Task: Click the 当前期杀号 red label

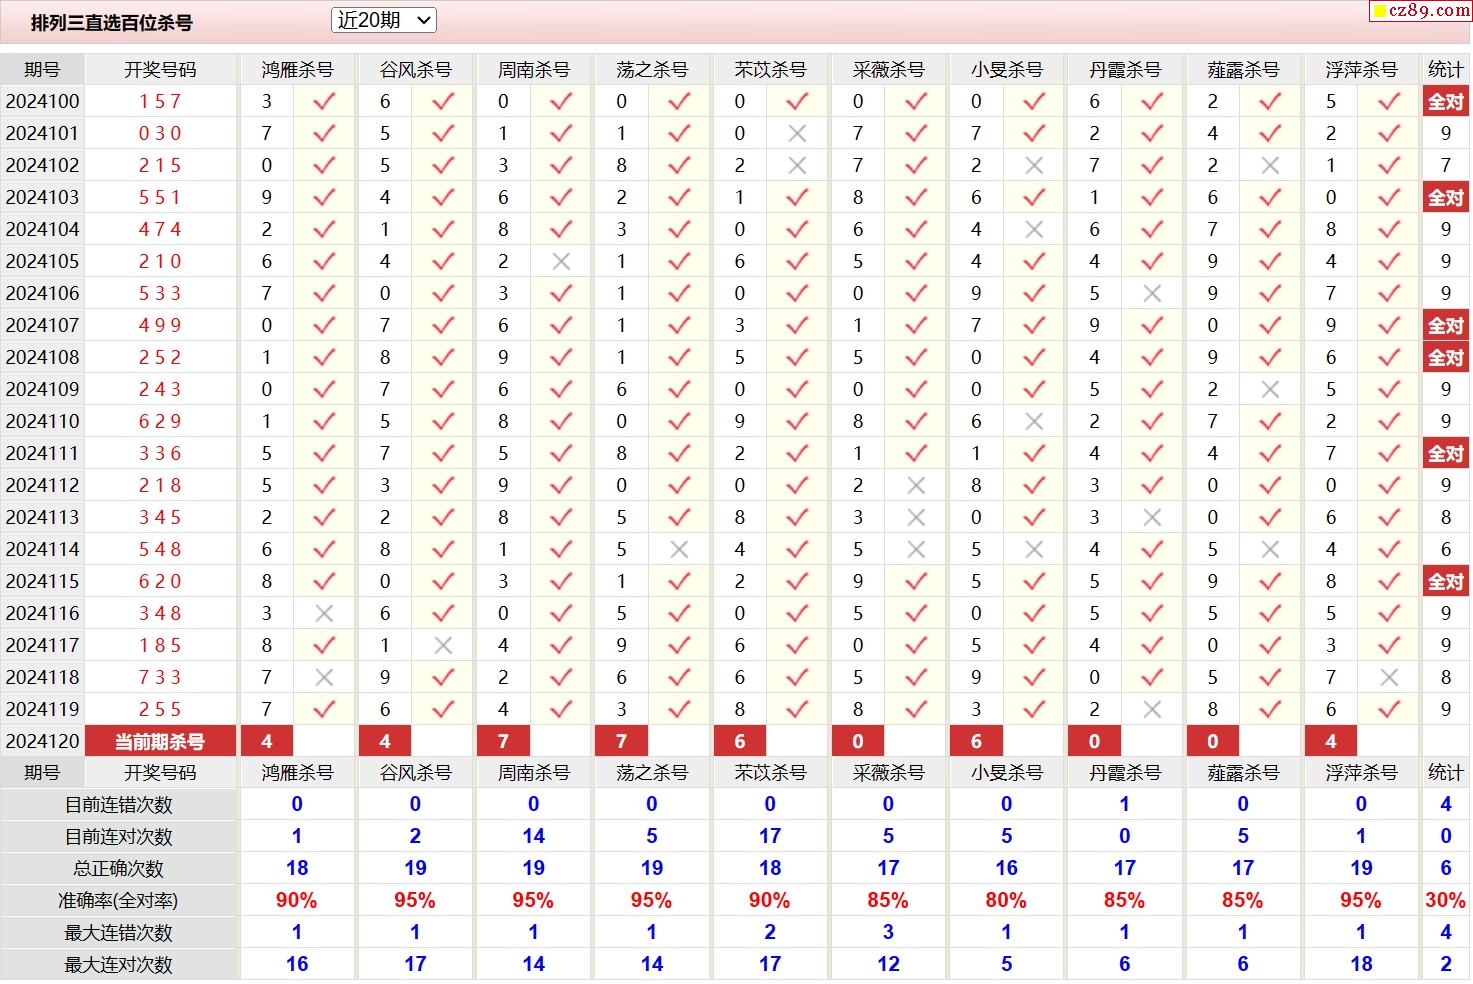Action: click(x=160, y=741)
